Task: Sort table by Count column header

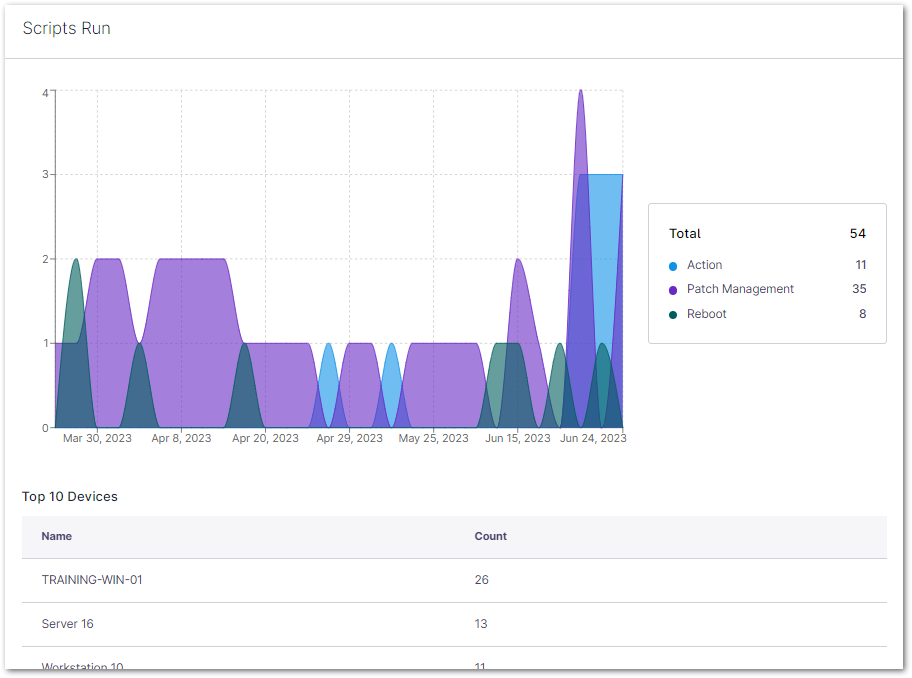Action: tap(490, 536)
